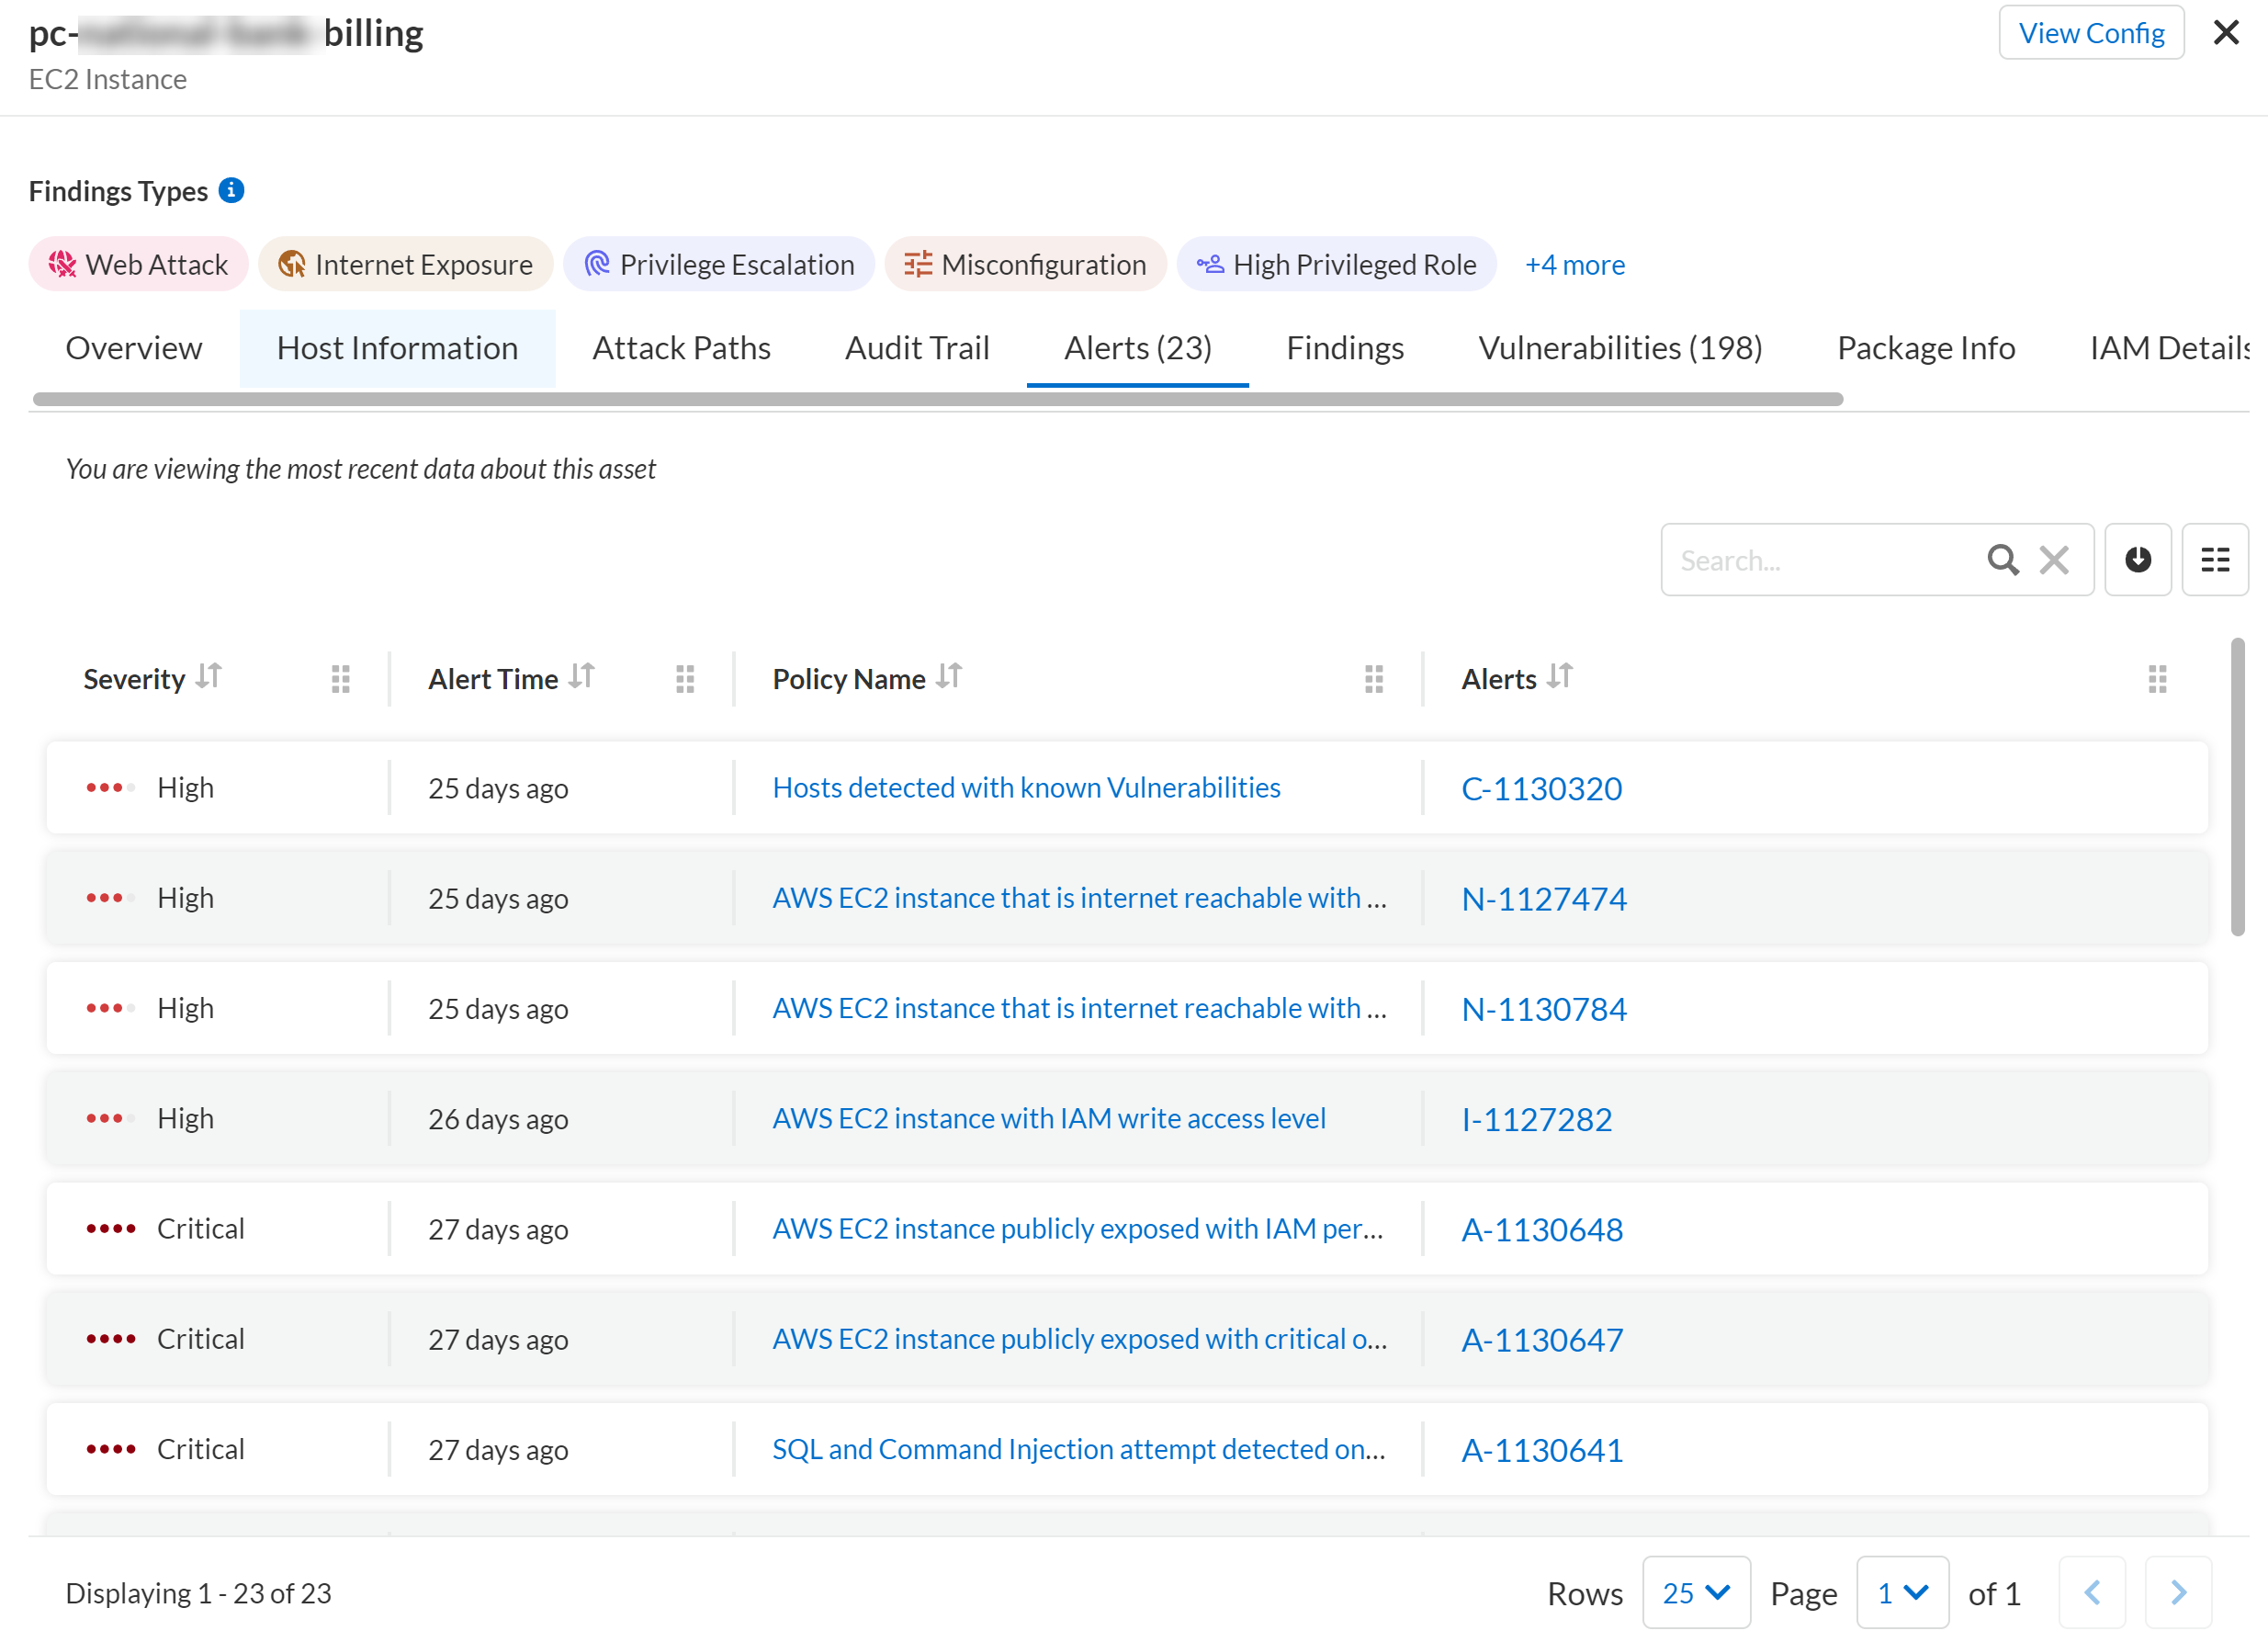Clear the search field with X icon

click(2054, 560)
